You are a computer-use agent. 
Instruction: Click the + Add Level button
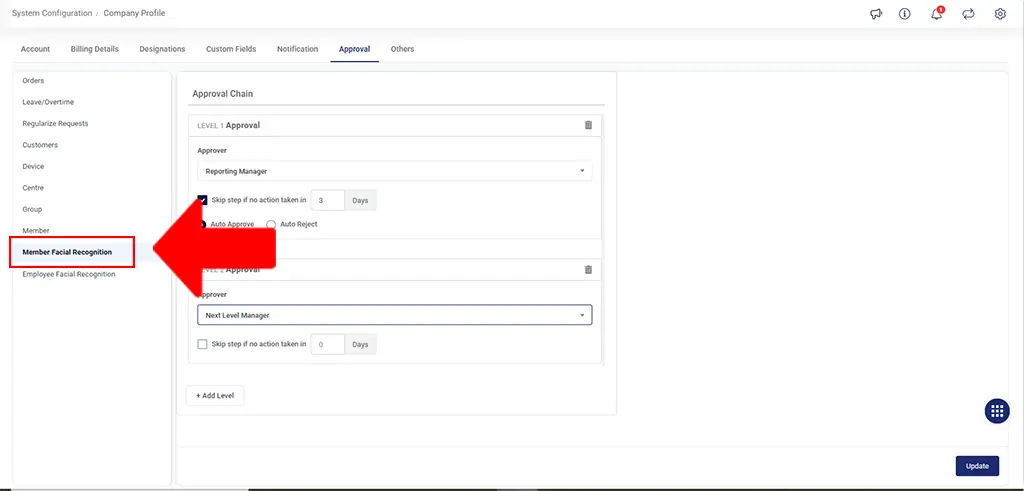click(x=215, y=396)
